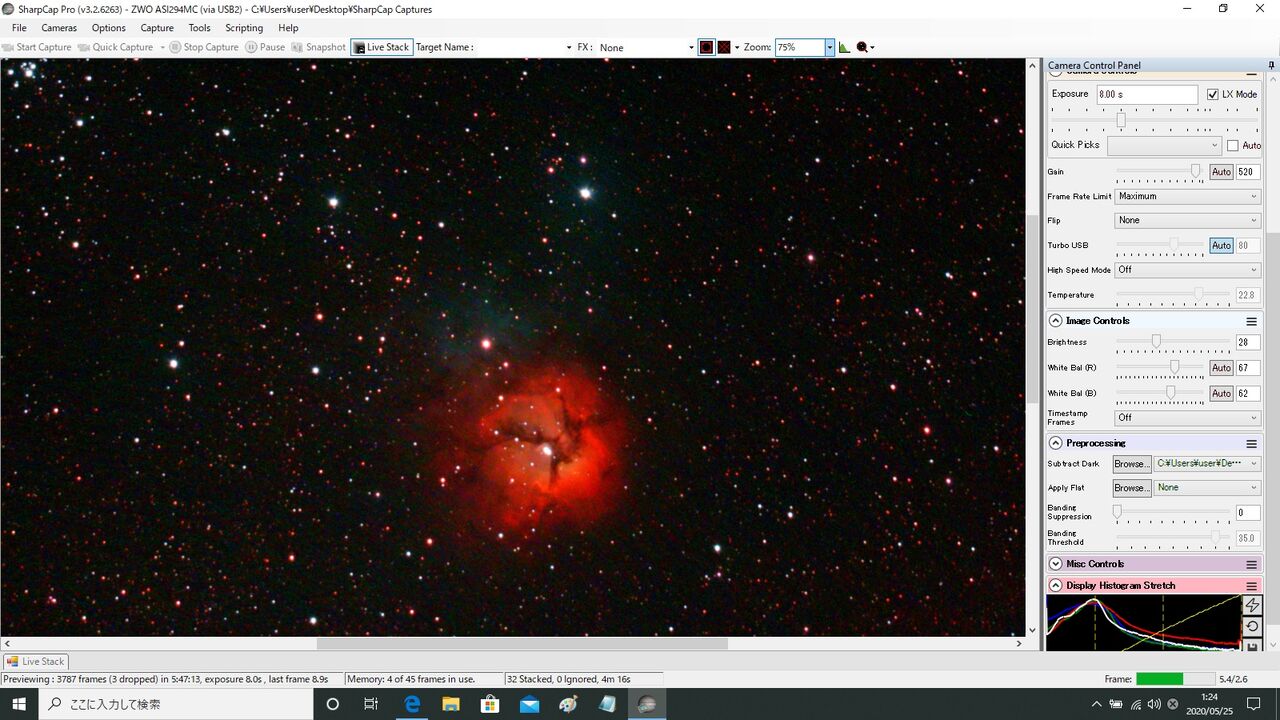Image resolution: width=1280 pixels, height=720 pixels.
Task: Enable the exposure Auto checkbox
Action: tap(1232, 145)
